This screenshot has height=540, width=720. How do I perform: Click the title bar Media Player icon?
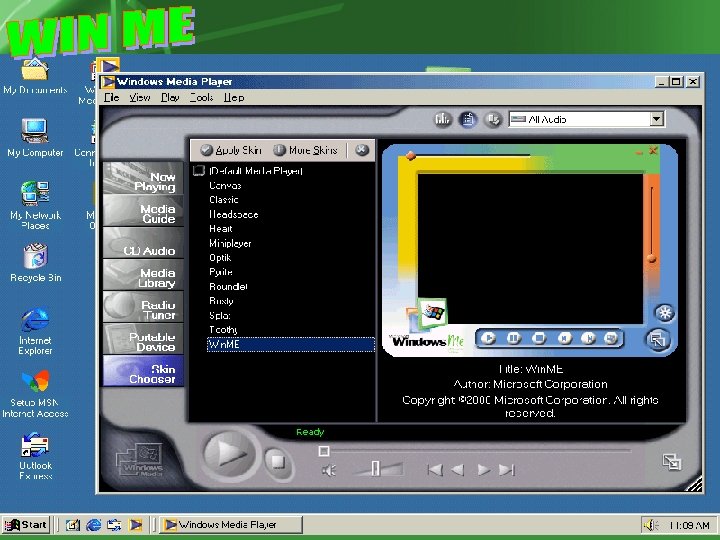pyautogui.click(x=108, y=82)
